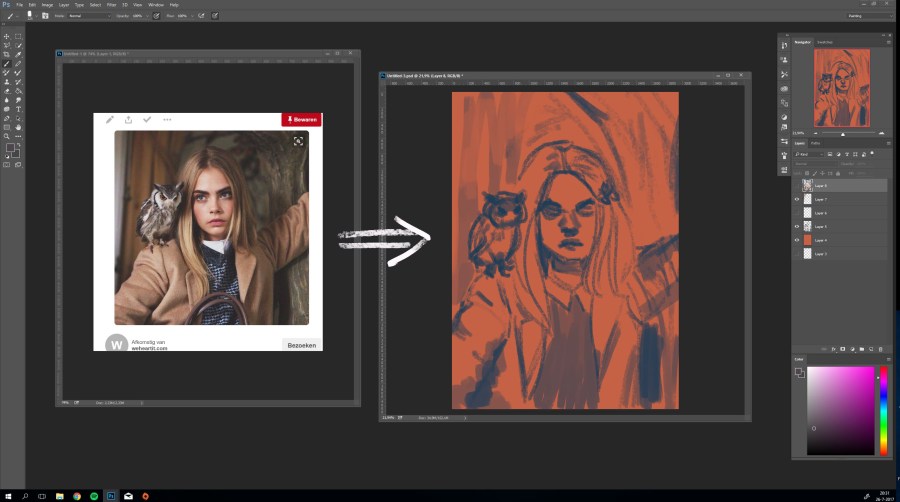Click the red Bewaren button

[301, 119]
